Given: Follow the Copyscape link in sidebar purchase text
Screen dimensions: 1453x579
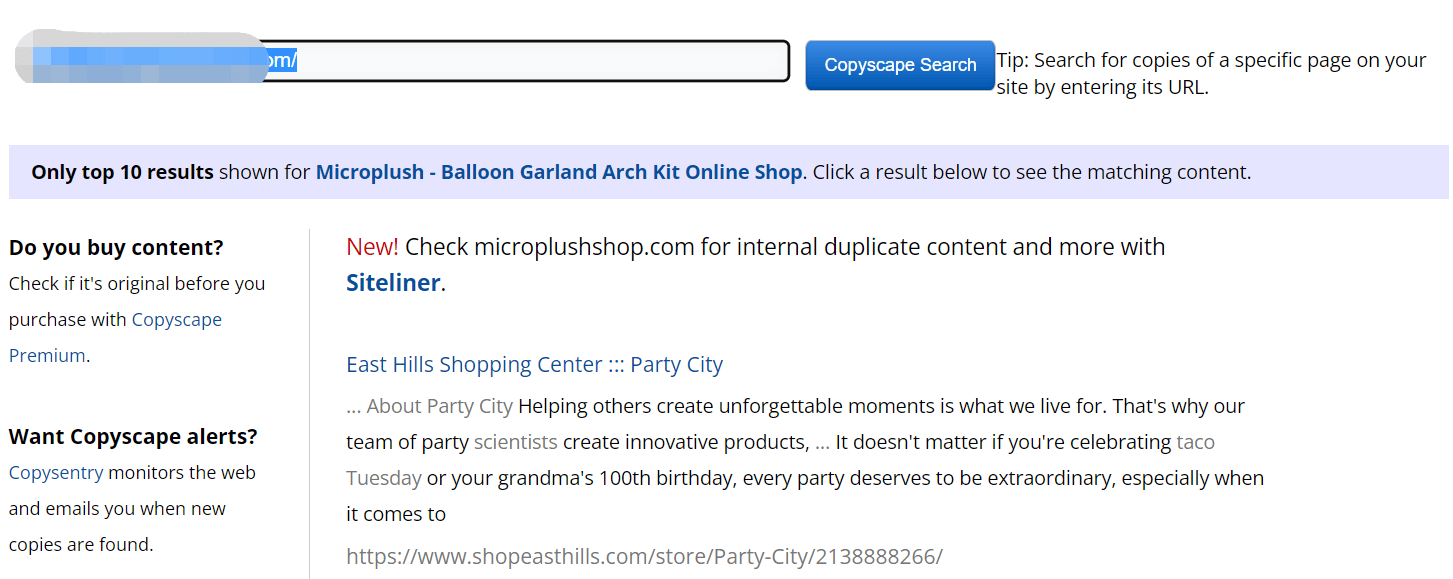Looking at the screenshot, I should click(x=177, y=320).
